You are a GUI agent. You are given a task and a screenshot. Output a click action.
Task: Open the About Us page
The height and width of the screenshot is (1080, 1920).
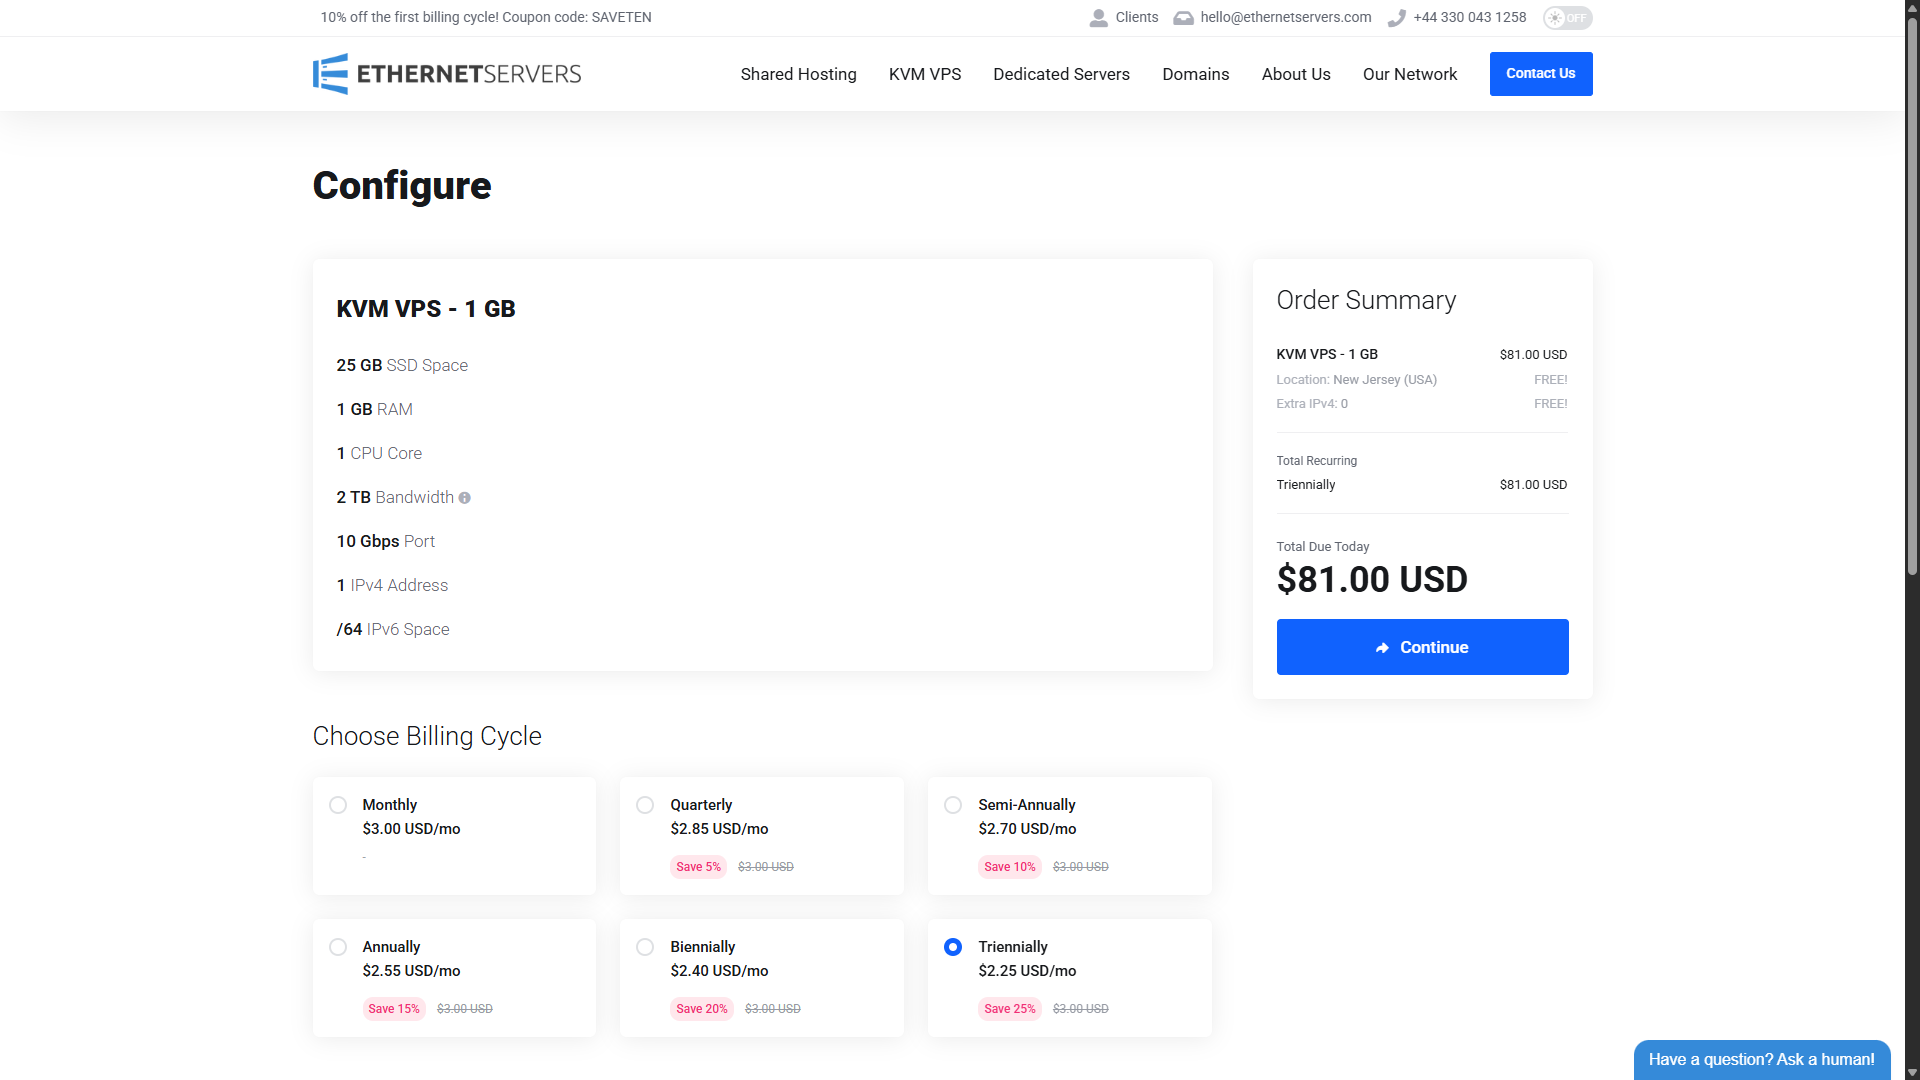coord(1296,74)
